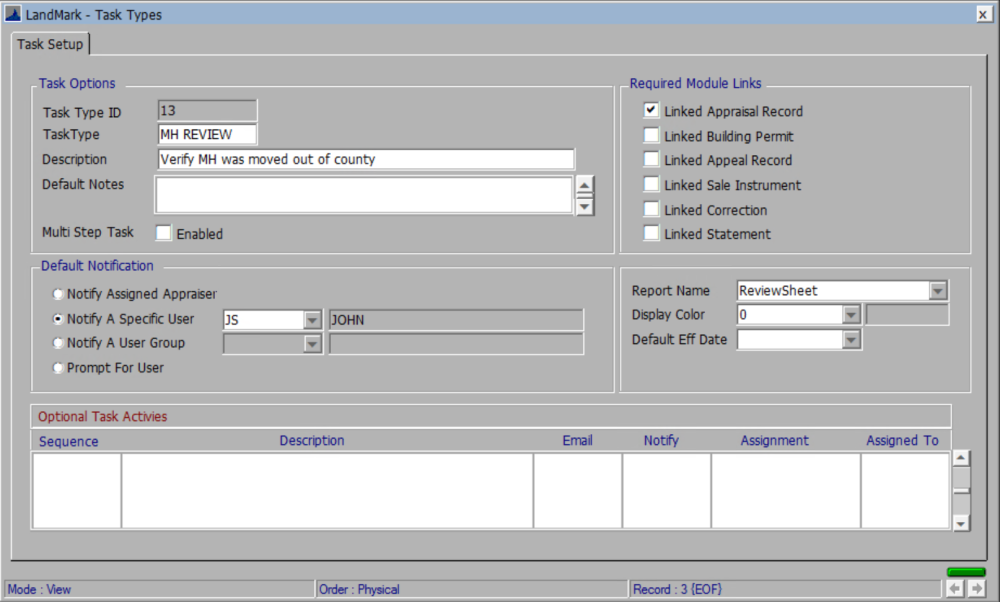Click the green status indicator bar
1000x602 pixels.
click(x=965, y=572)
